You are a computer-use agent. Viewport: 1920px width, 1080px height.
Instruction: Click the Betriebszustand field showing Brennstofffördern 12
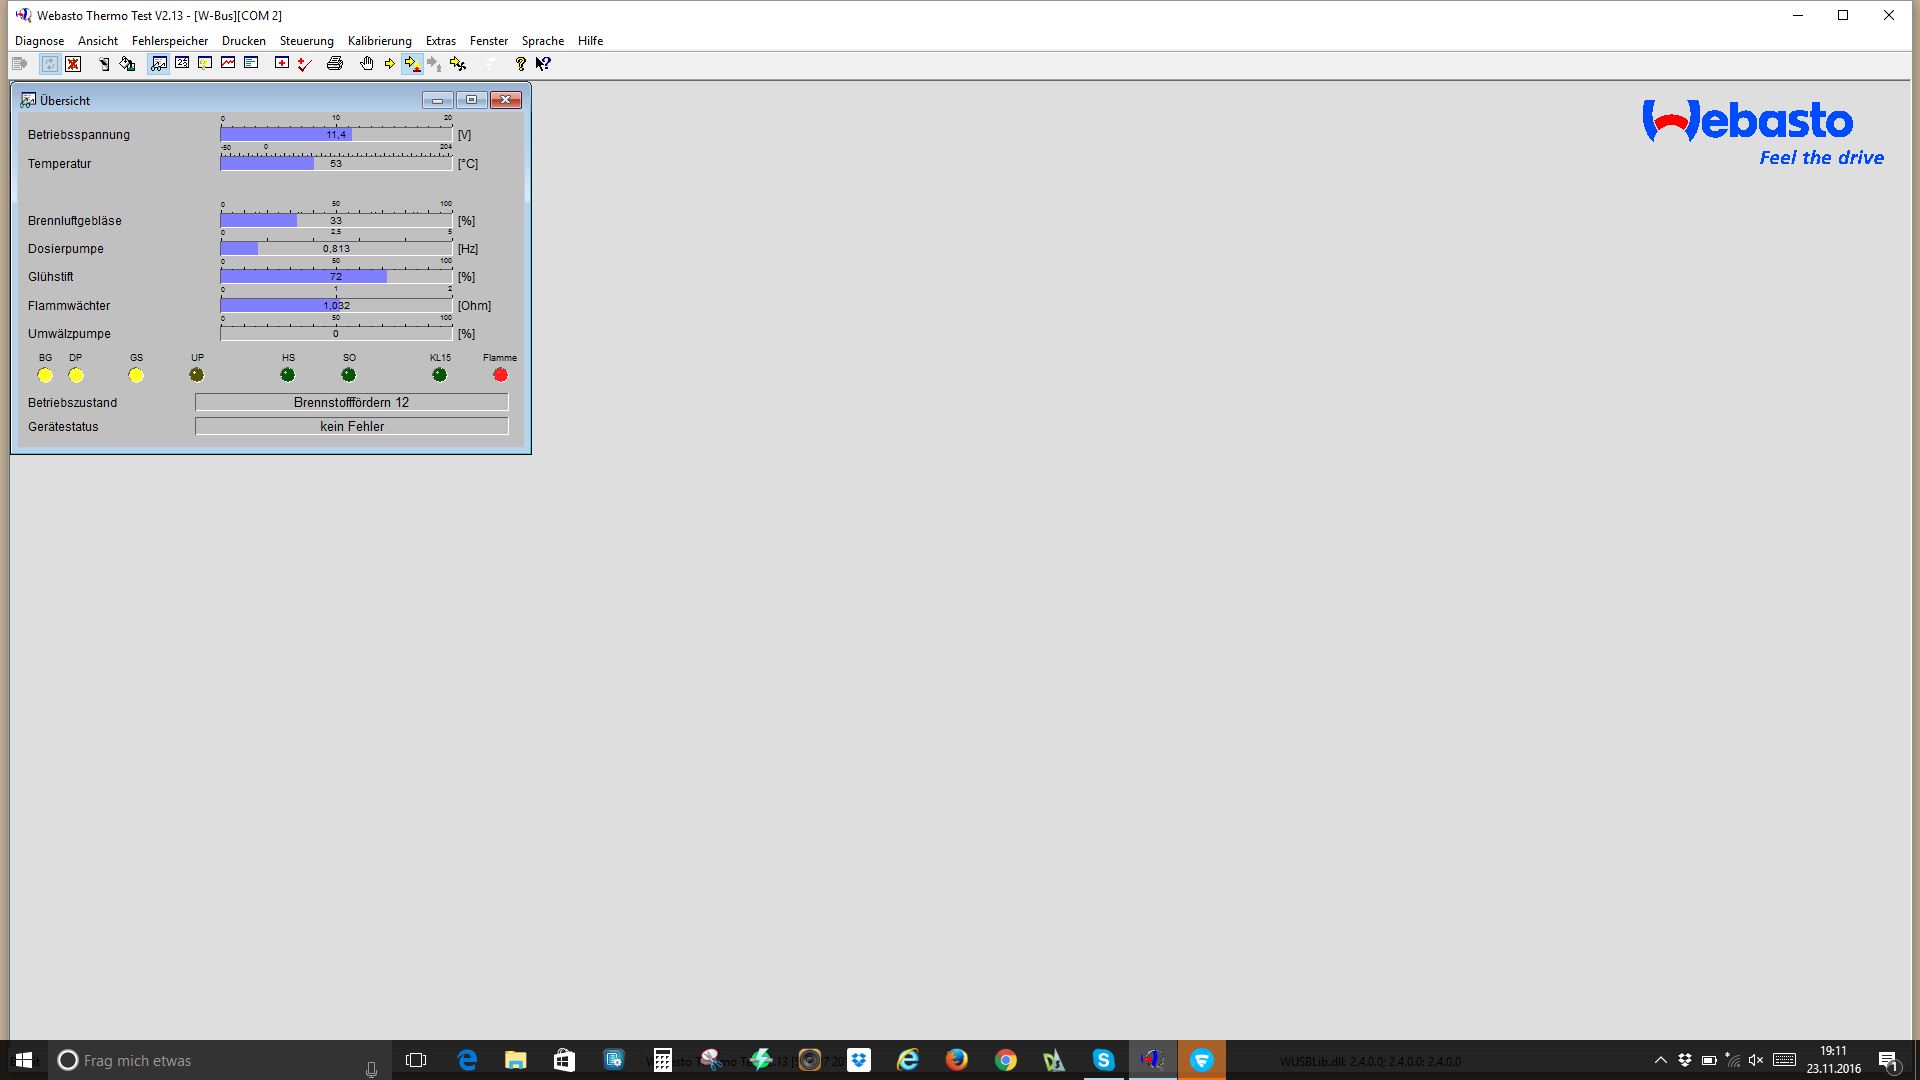pos(351,402)
